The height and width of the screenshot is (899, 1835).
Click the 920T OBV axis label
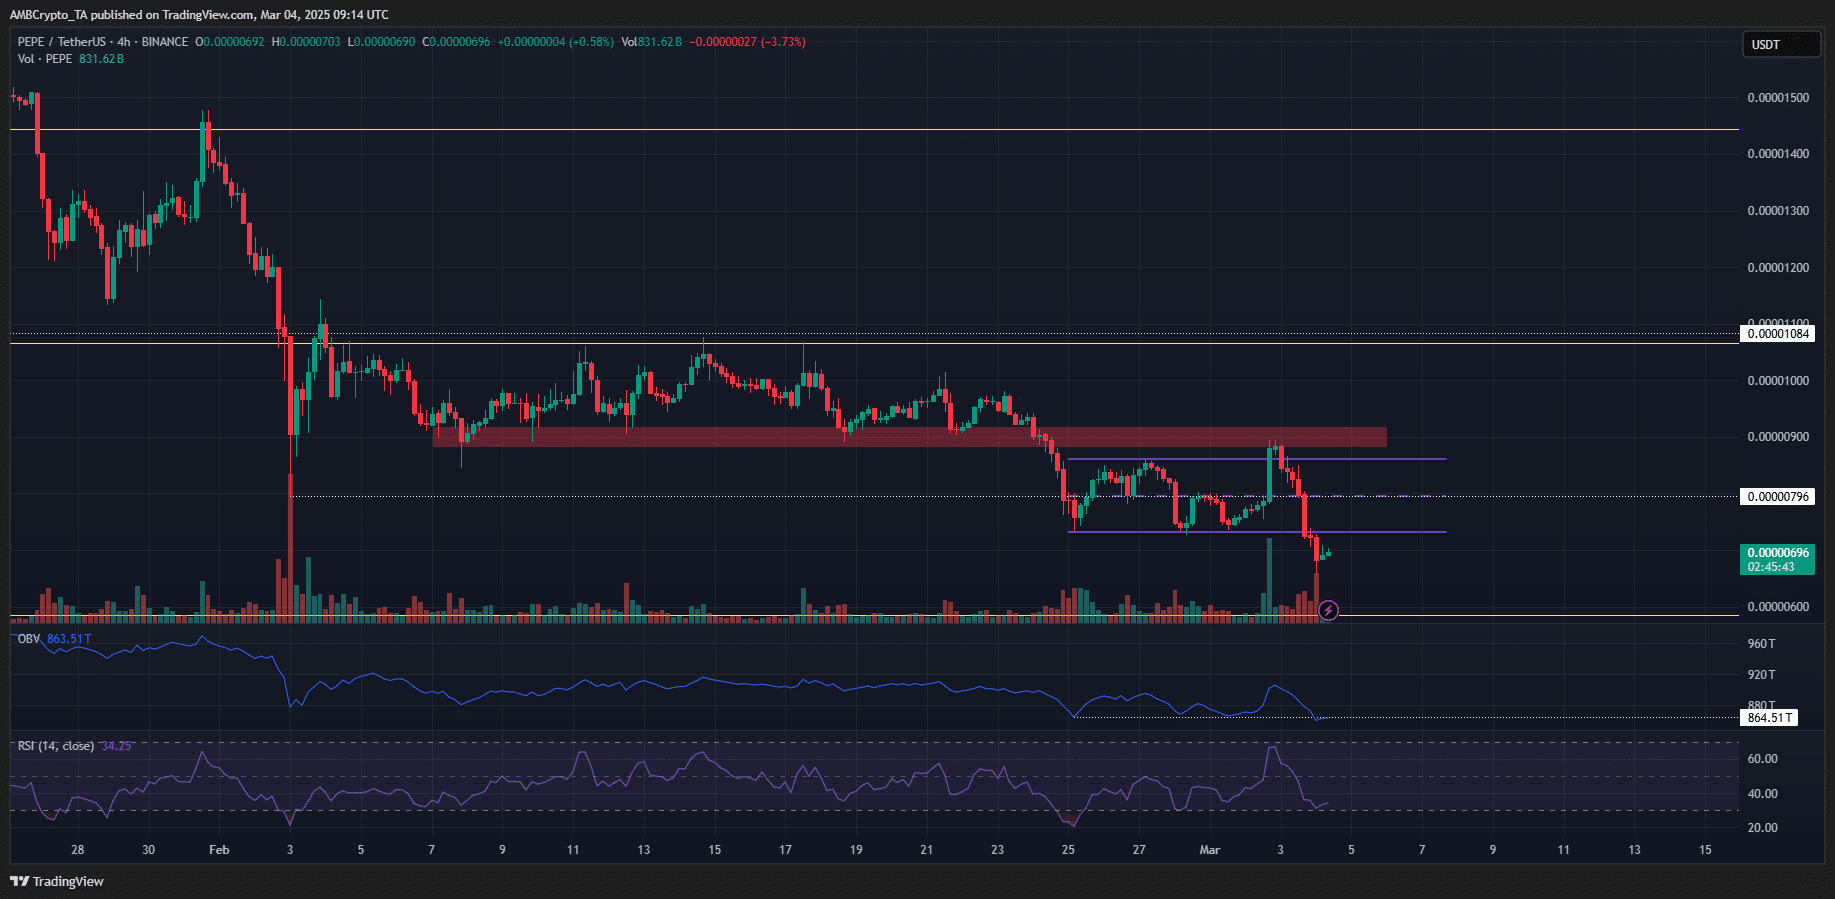[x=1762, y=675]
